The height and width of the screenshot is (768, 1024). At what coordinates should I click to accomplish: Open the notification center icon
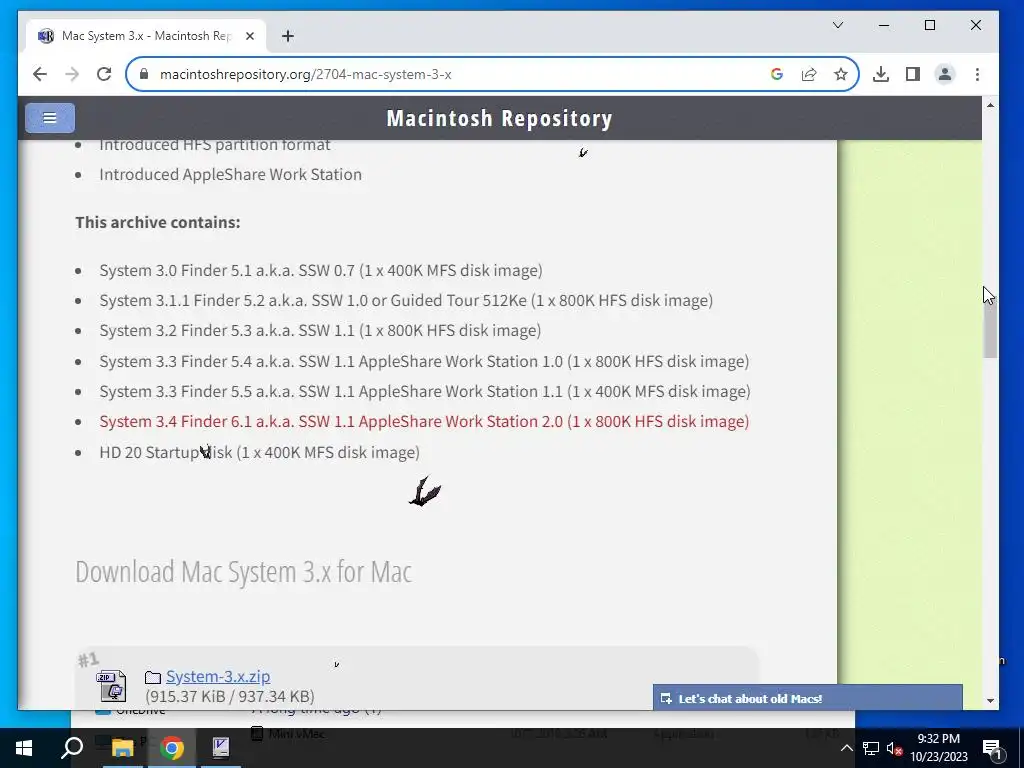993,748
